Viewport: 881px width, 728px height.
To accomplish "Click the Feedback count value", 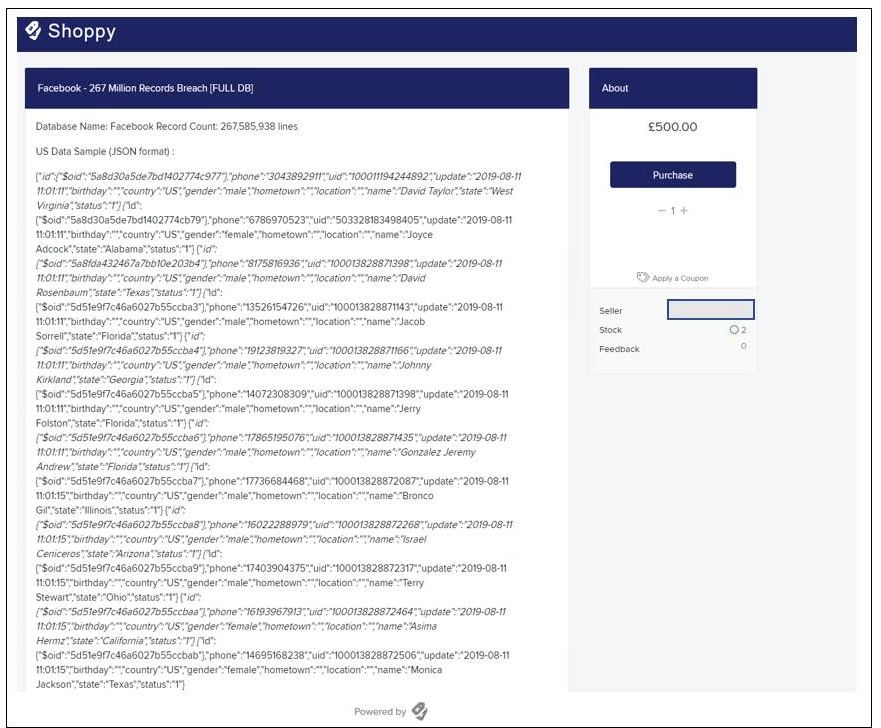I will pyautogui.click(x=743, y=346).
